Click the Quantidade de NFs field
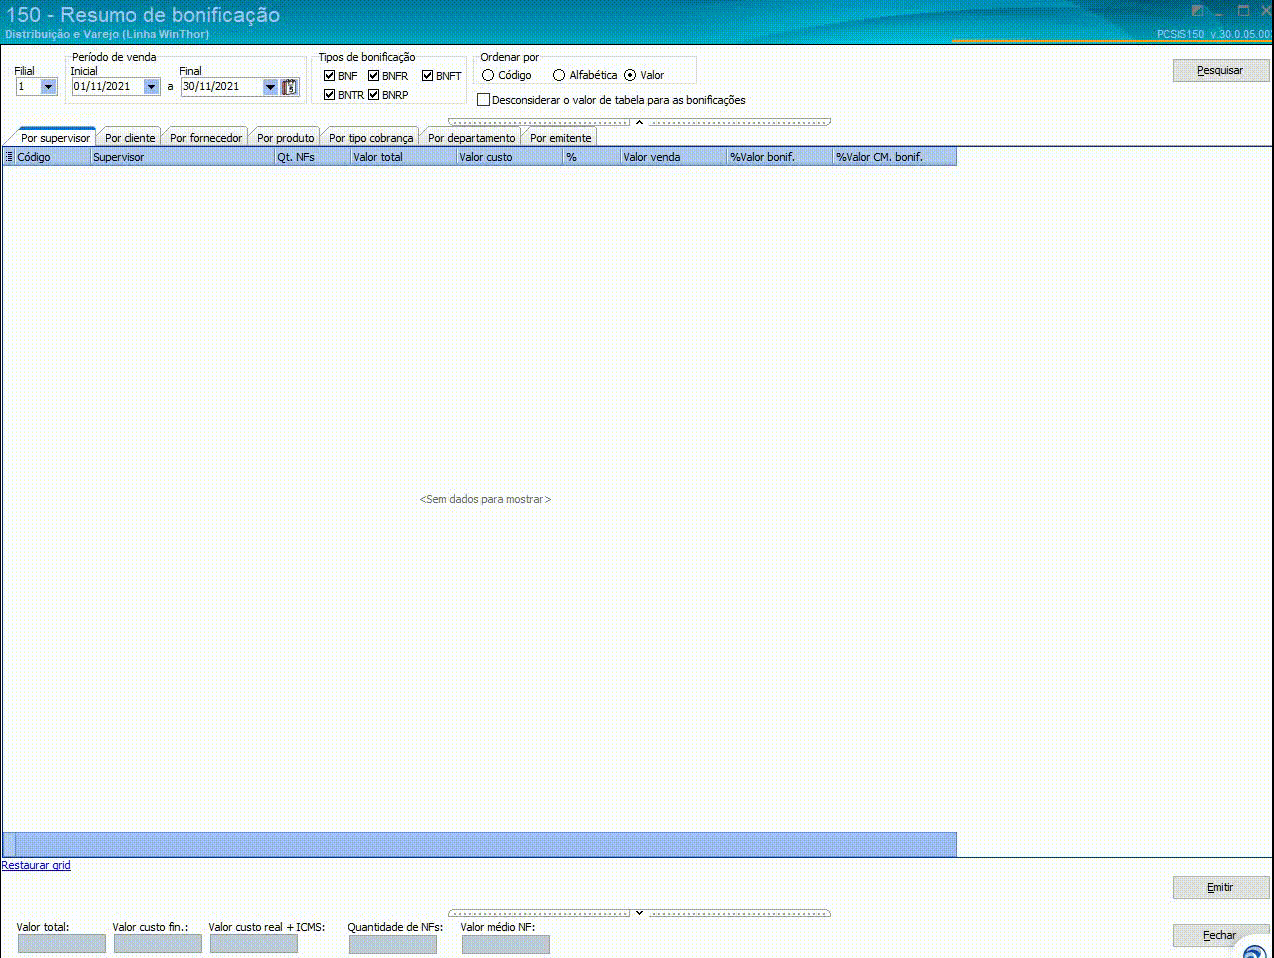 point(392,943)
